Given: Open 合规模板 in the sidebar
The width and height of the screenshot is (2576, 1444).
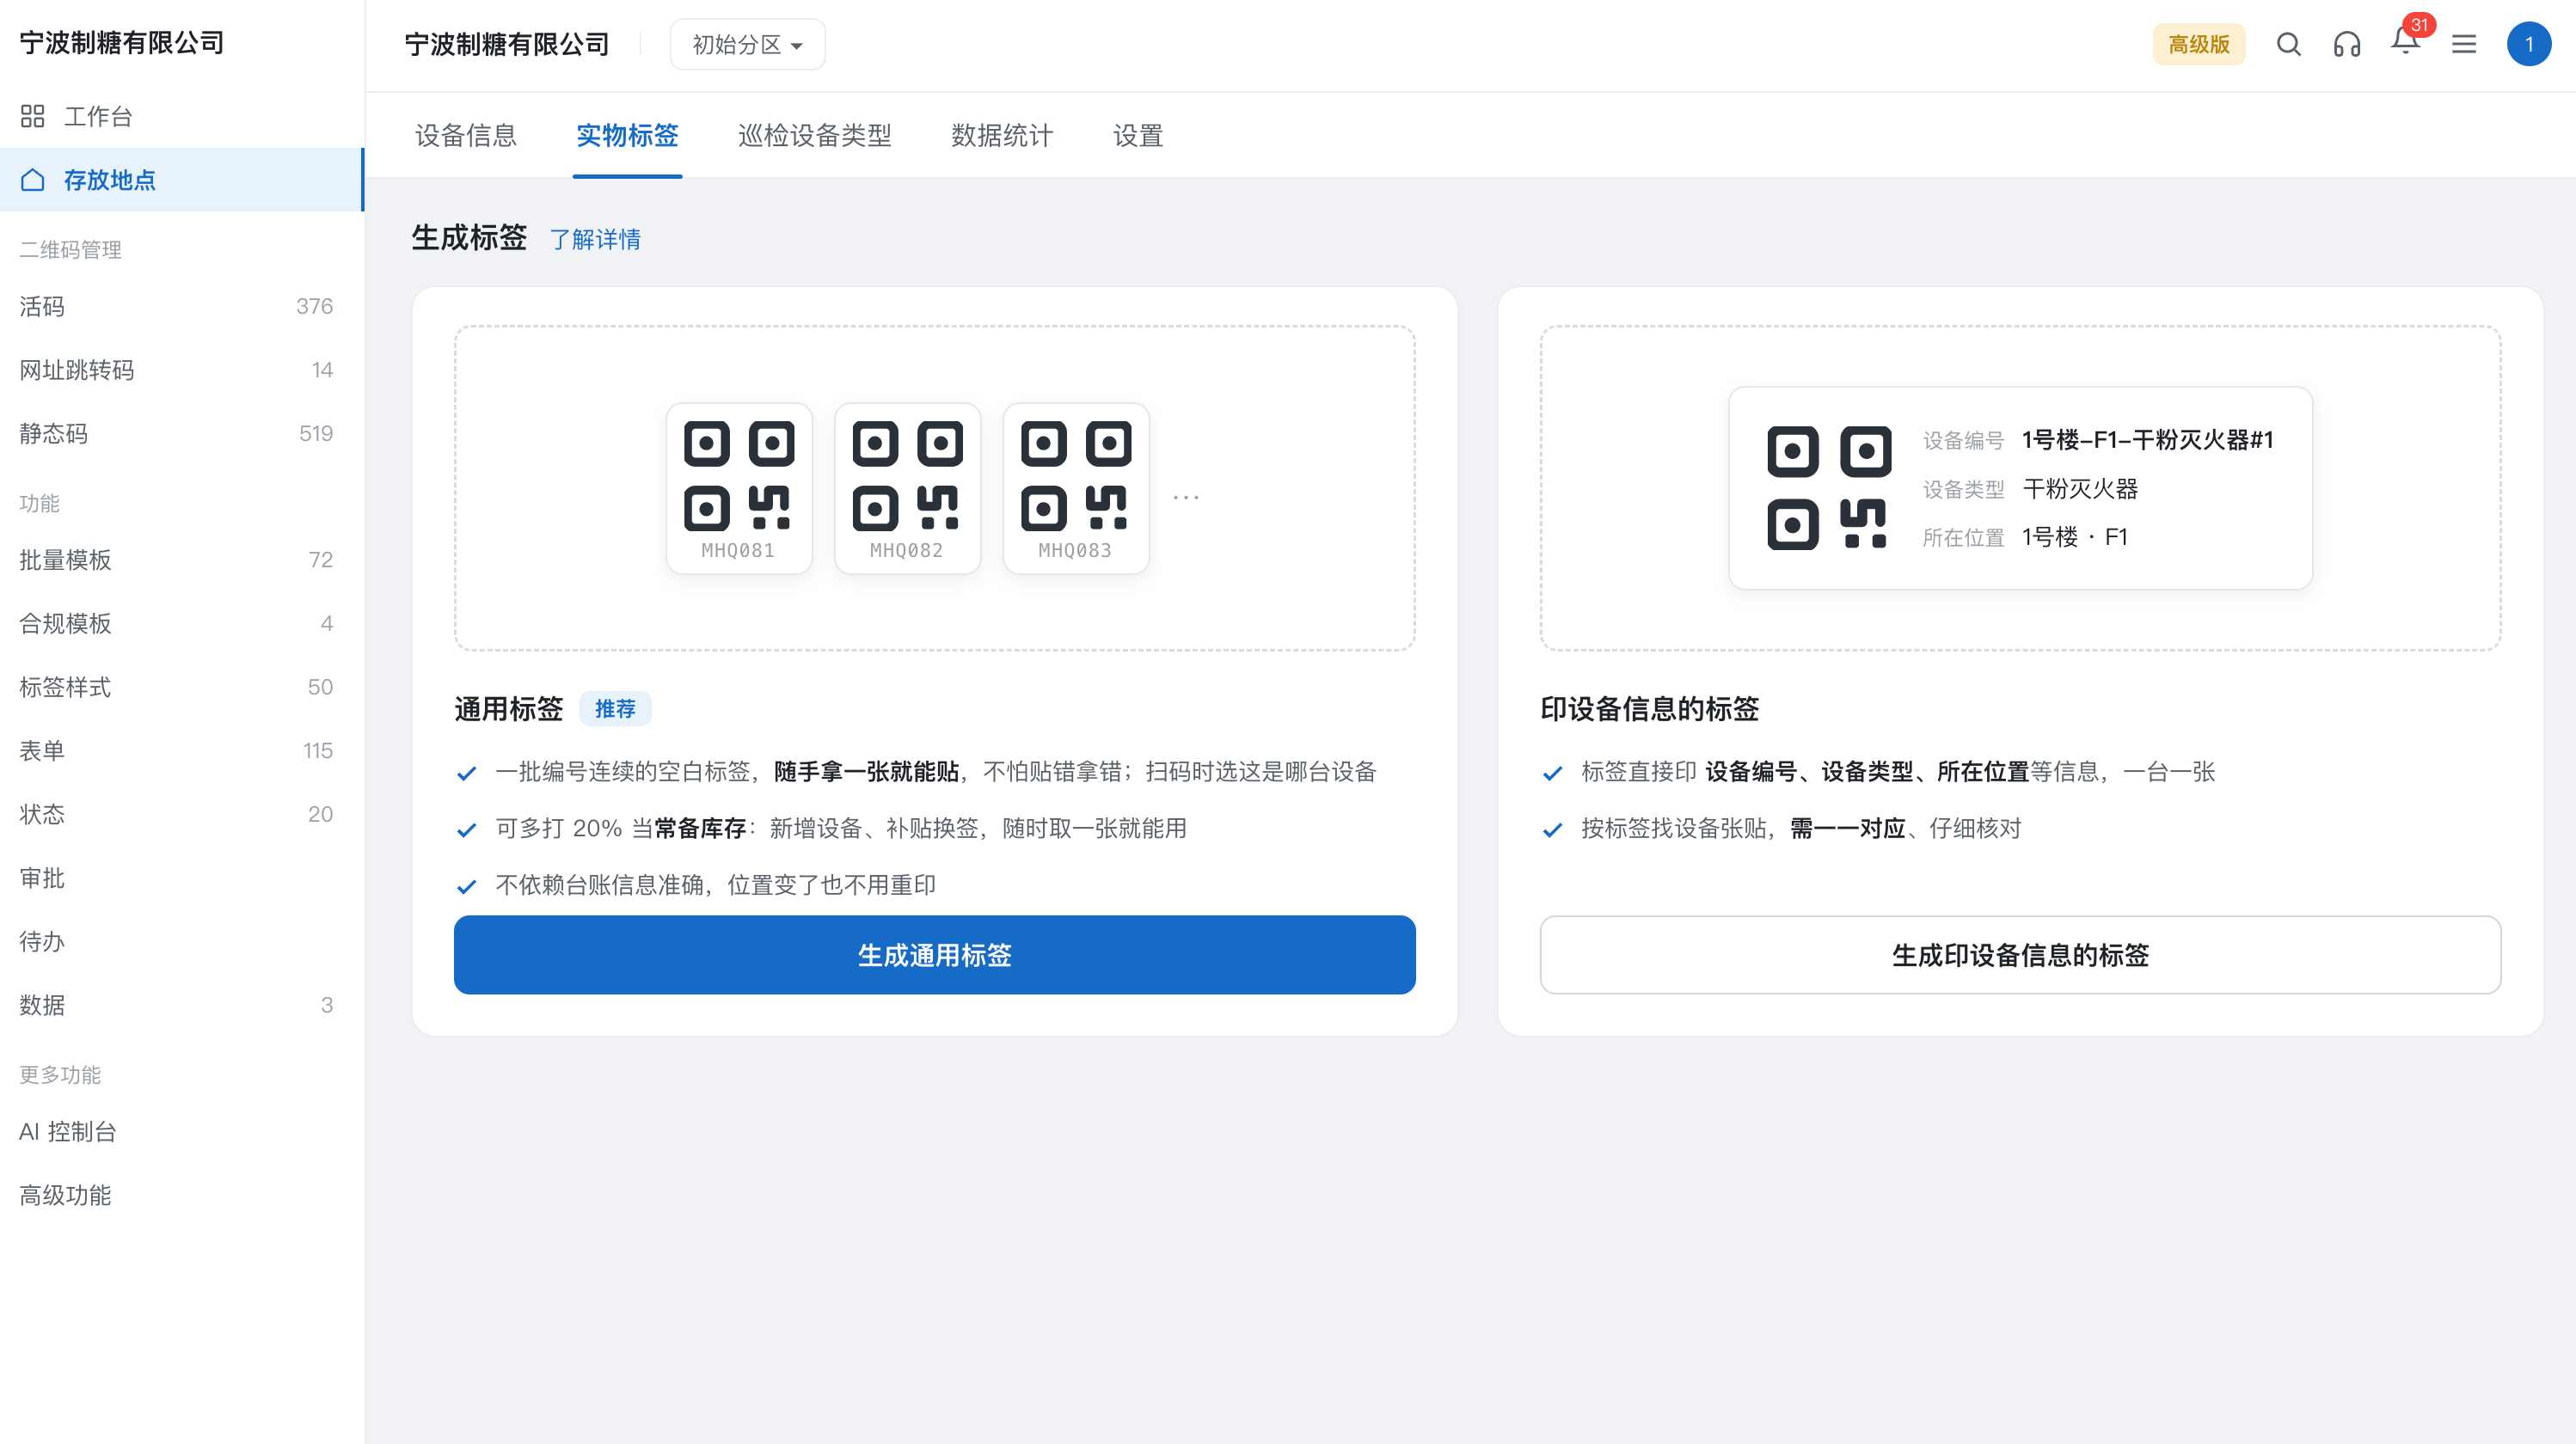Looking at the screenshot, I should (182, 624).
